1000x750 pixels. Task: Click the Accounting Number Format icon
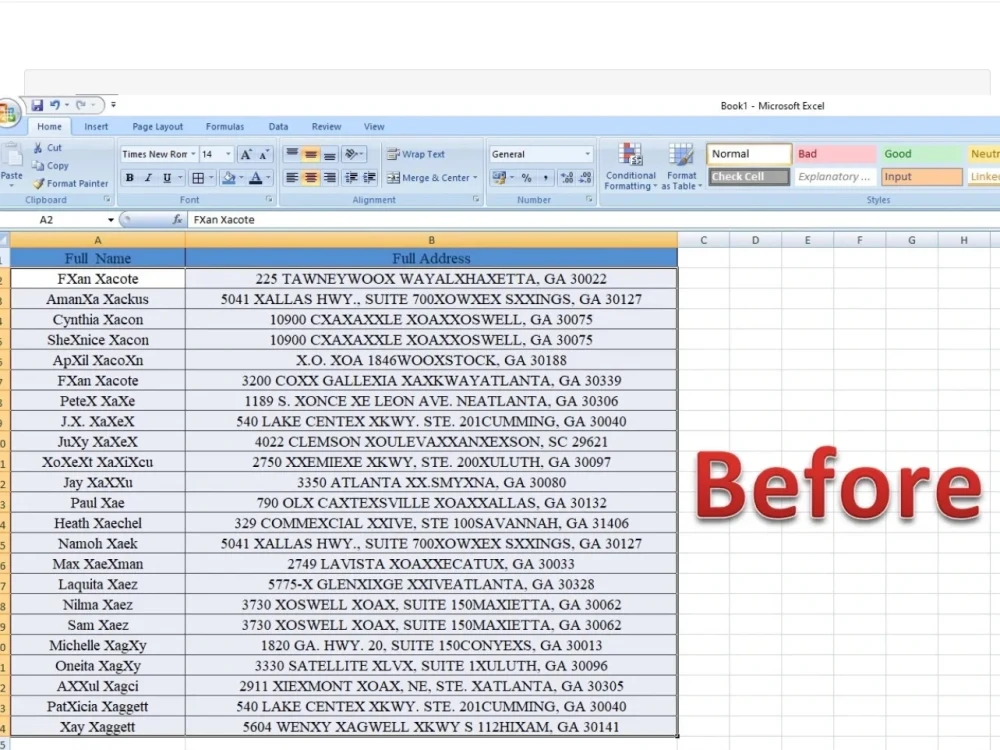click(499, 178)
